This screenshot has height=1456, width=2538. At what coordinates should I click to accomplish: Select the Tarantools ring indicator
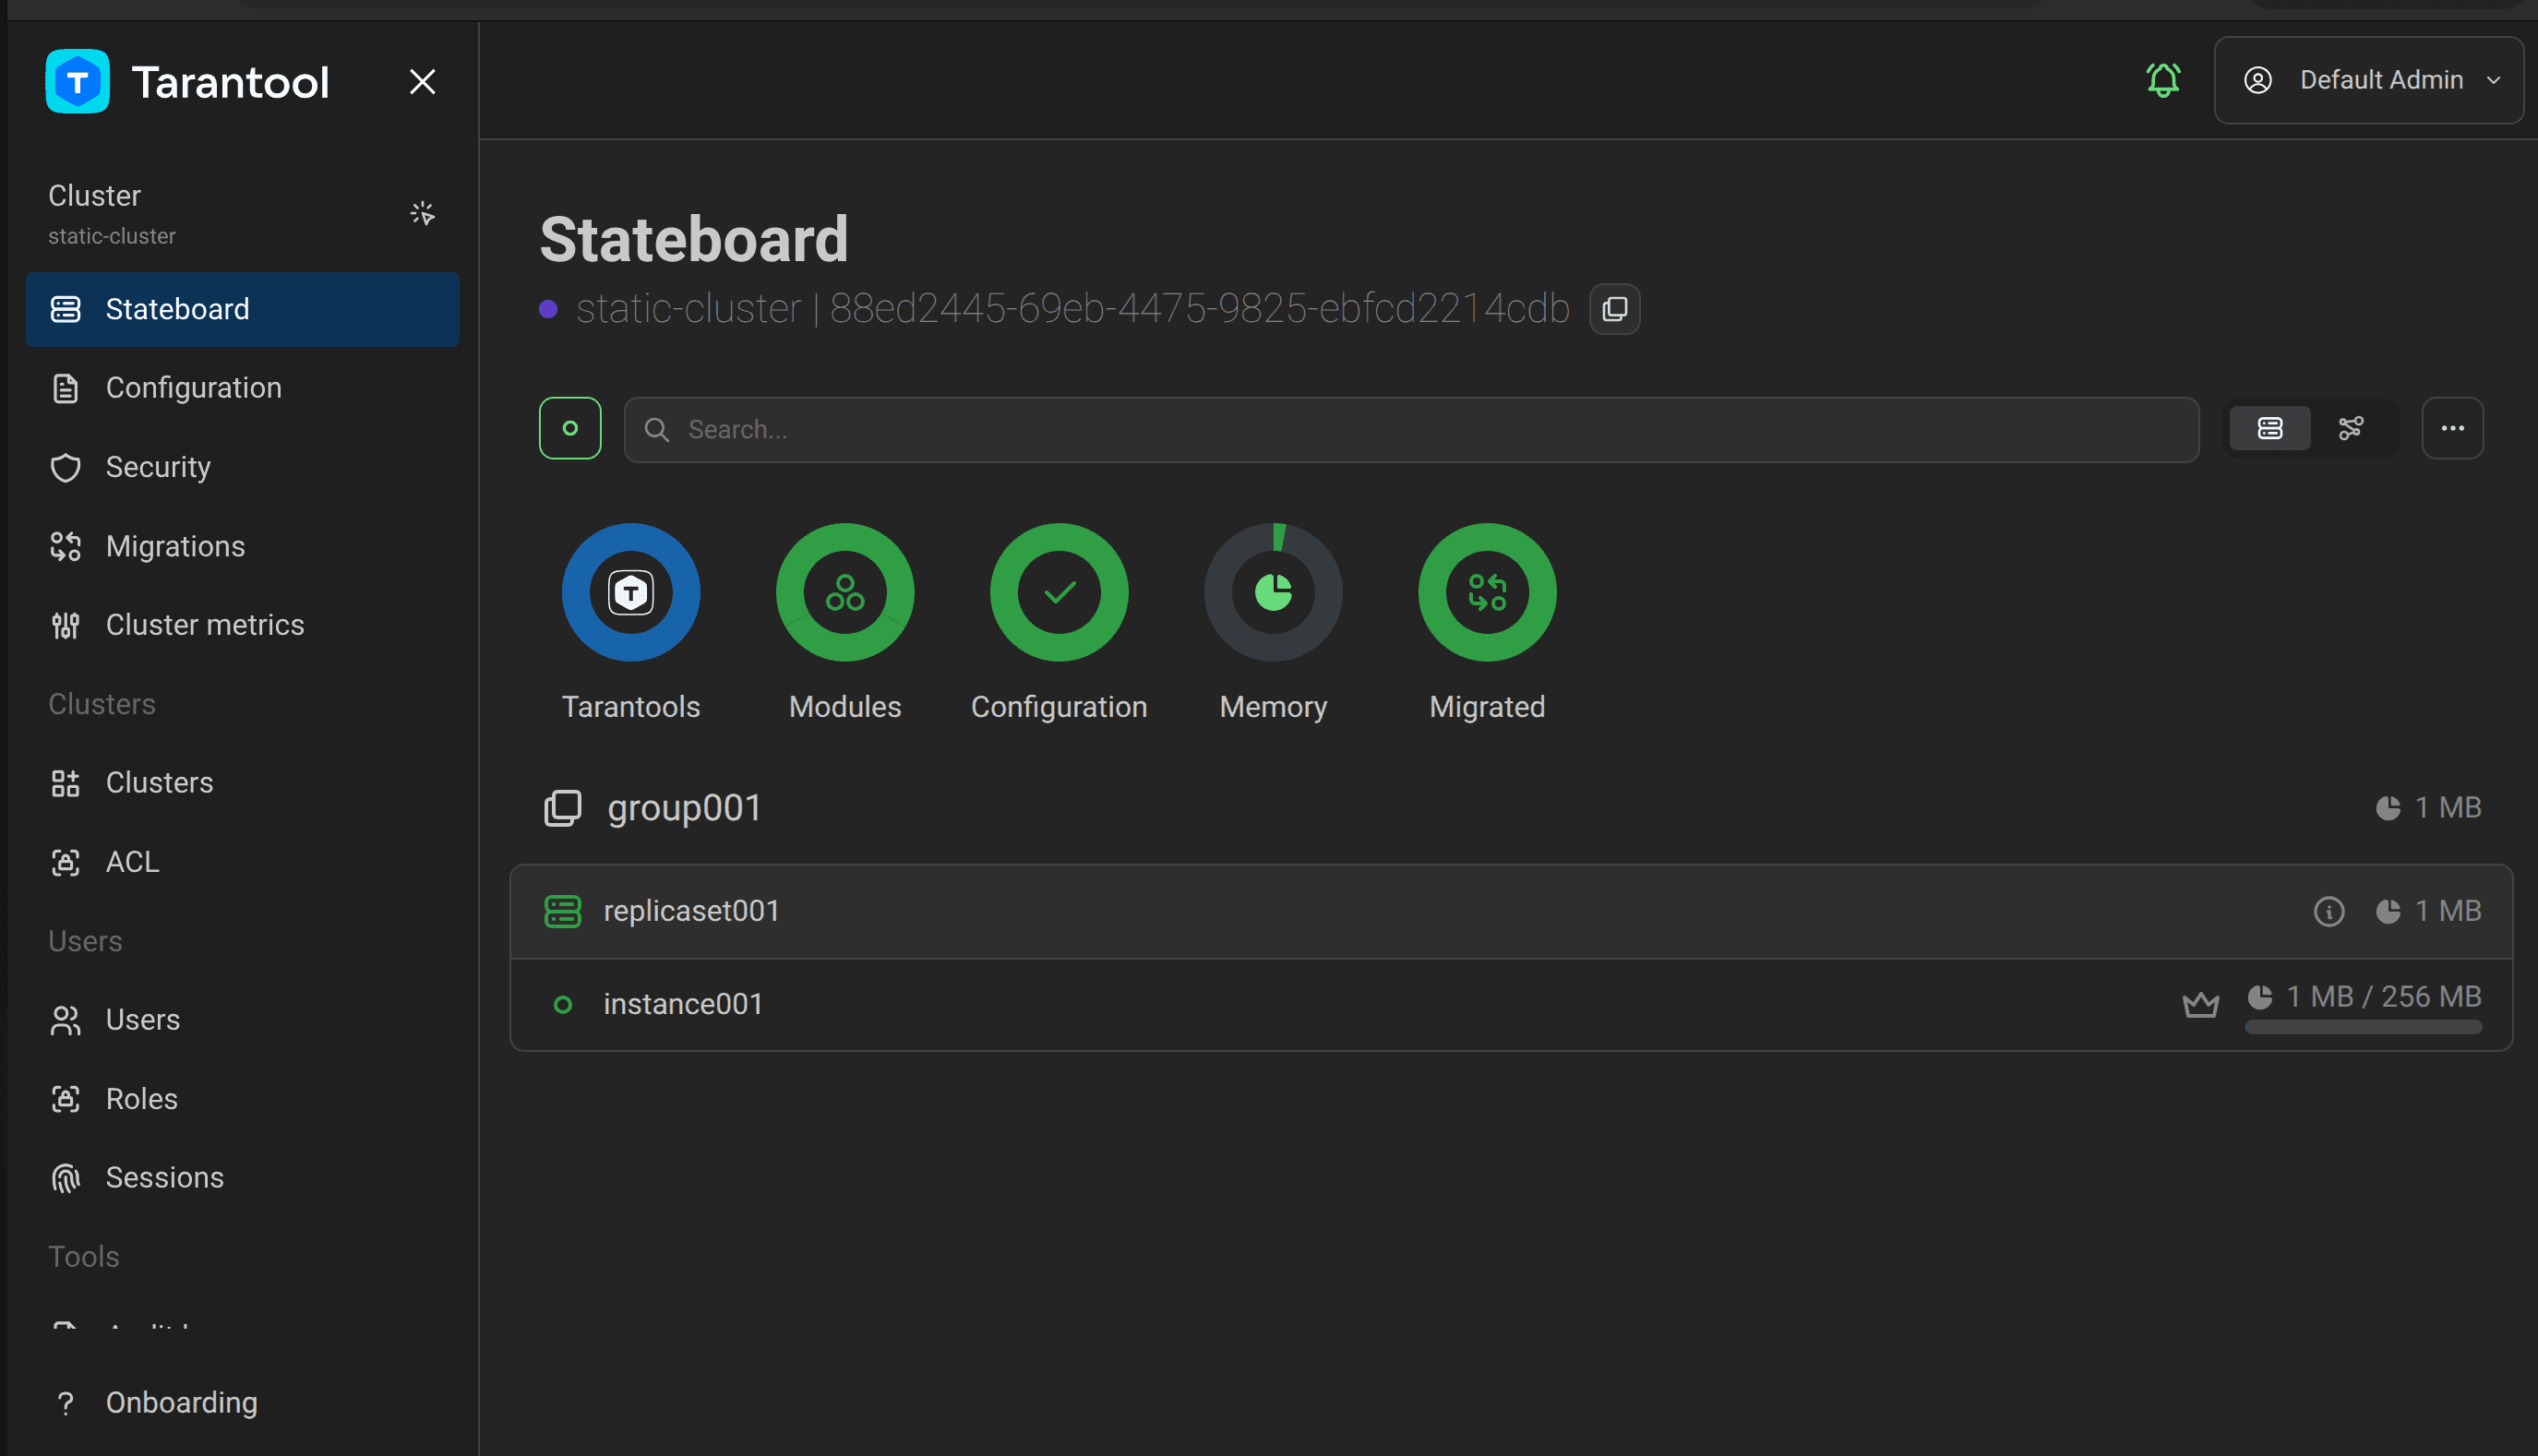point(631,592)
